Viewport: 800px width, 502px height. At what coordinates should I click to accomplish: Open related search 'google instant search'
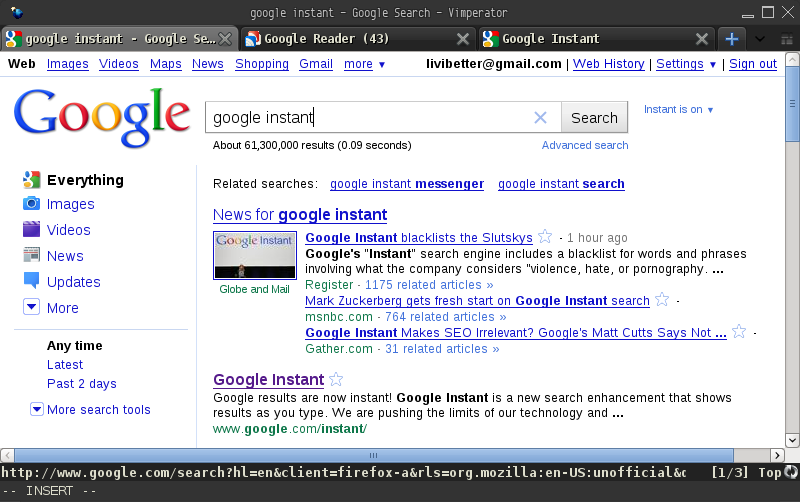561,184
